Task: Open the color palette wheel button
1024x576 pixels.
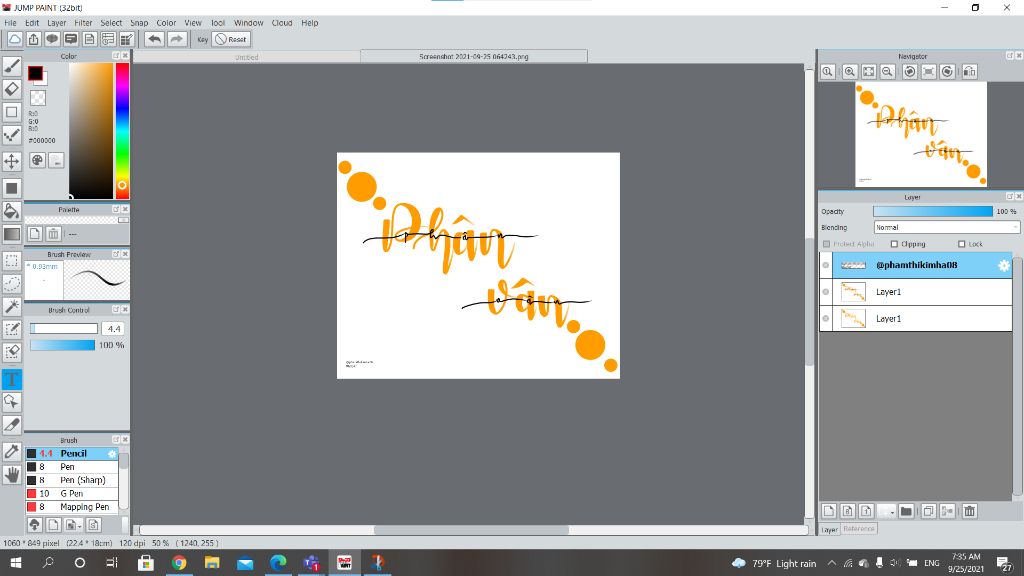Action: click(37, 160)
